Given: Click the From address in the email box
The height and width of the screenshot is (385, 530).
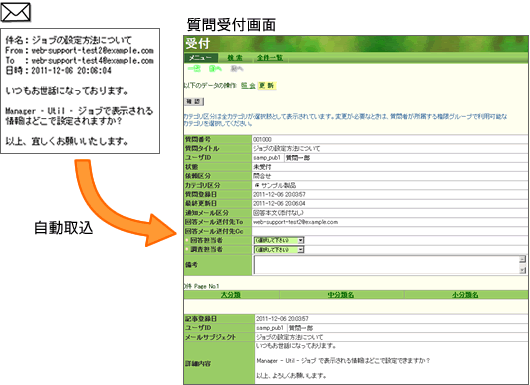Looking at the screenshot, I should (93, 51).
